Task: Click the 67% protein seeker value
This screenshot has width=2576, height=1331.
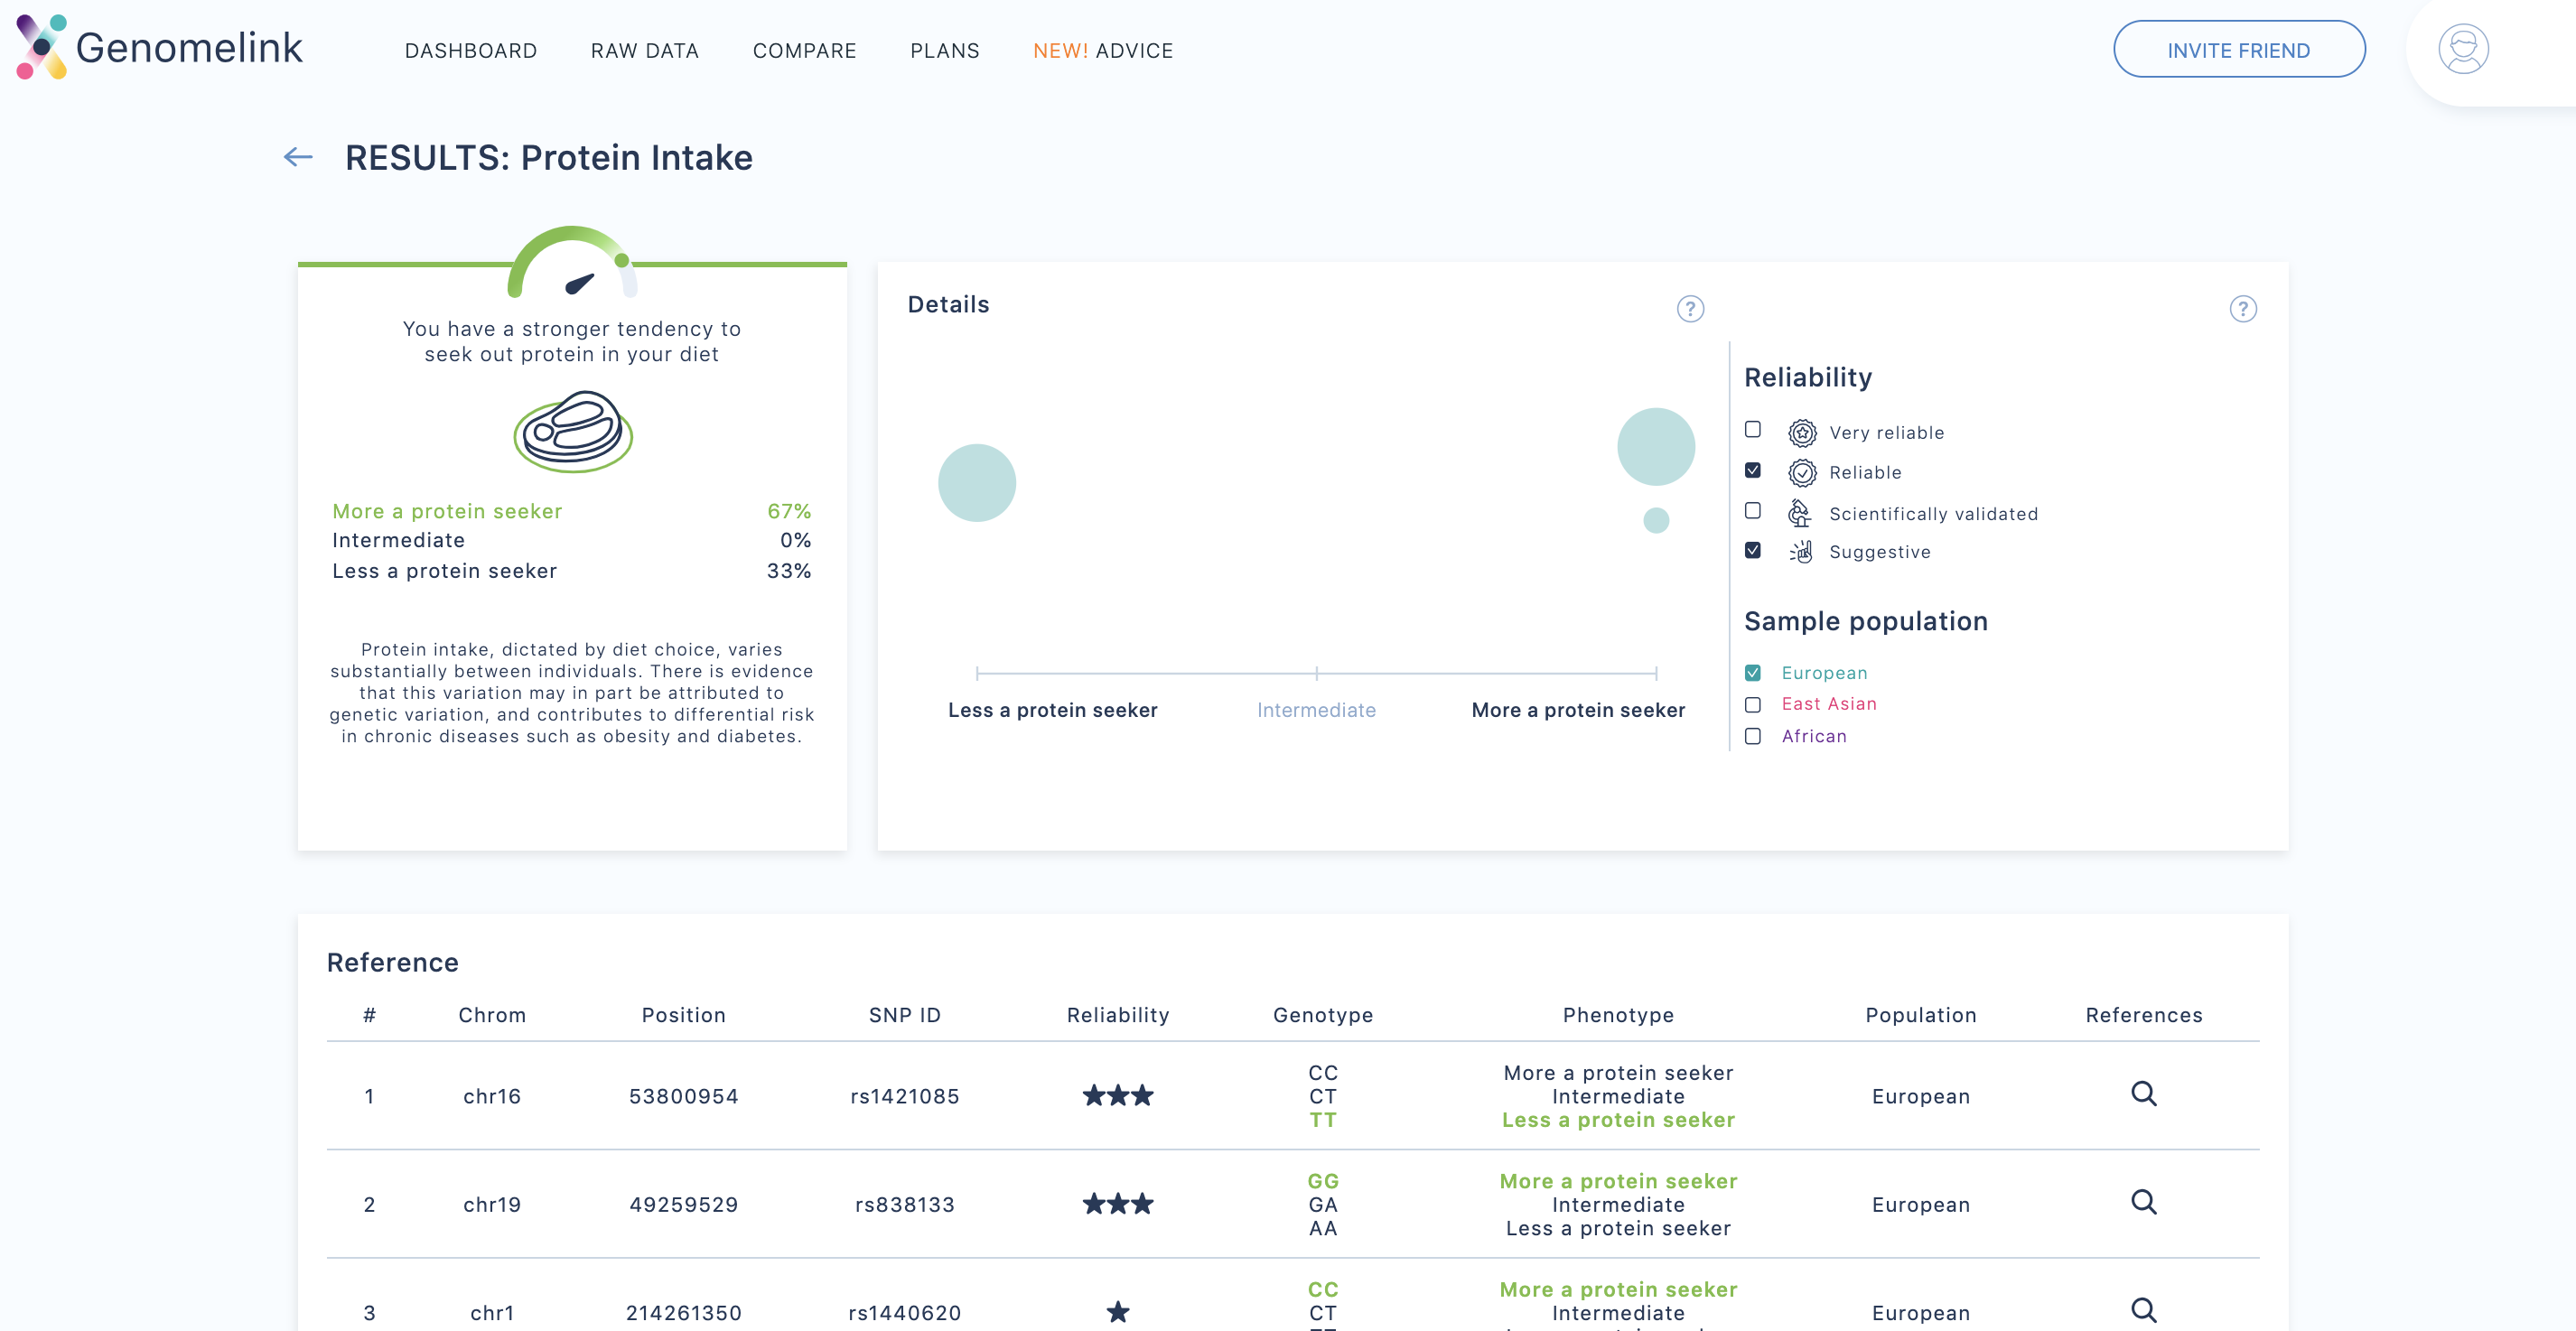Action: click(789, 511)
